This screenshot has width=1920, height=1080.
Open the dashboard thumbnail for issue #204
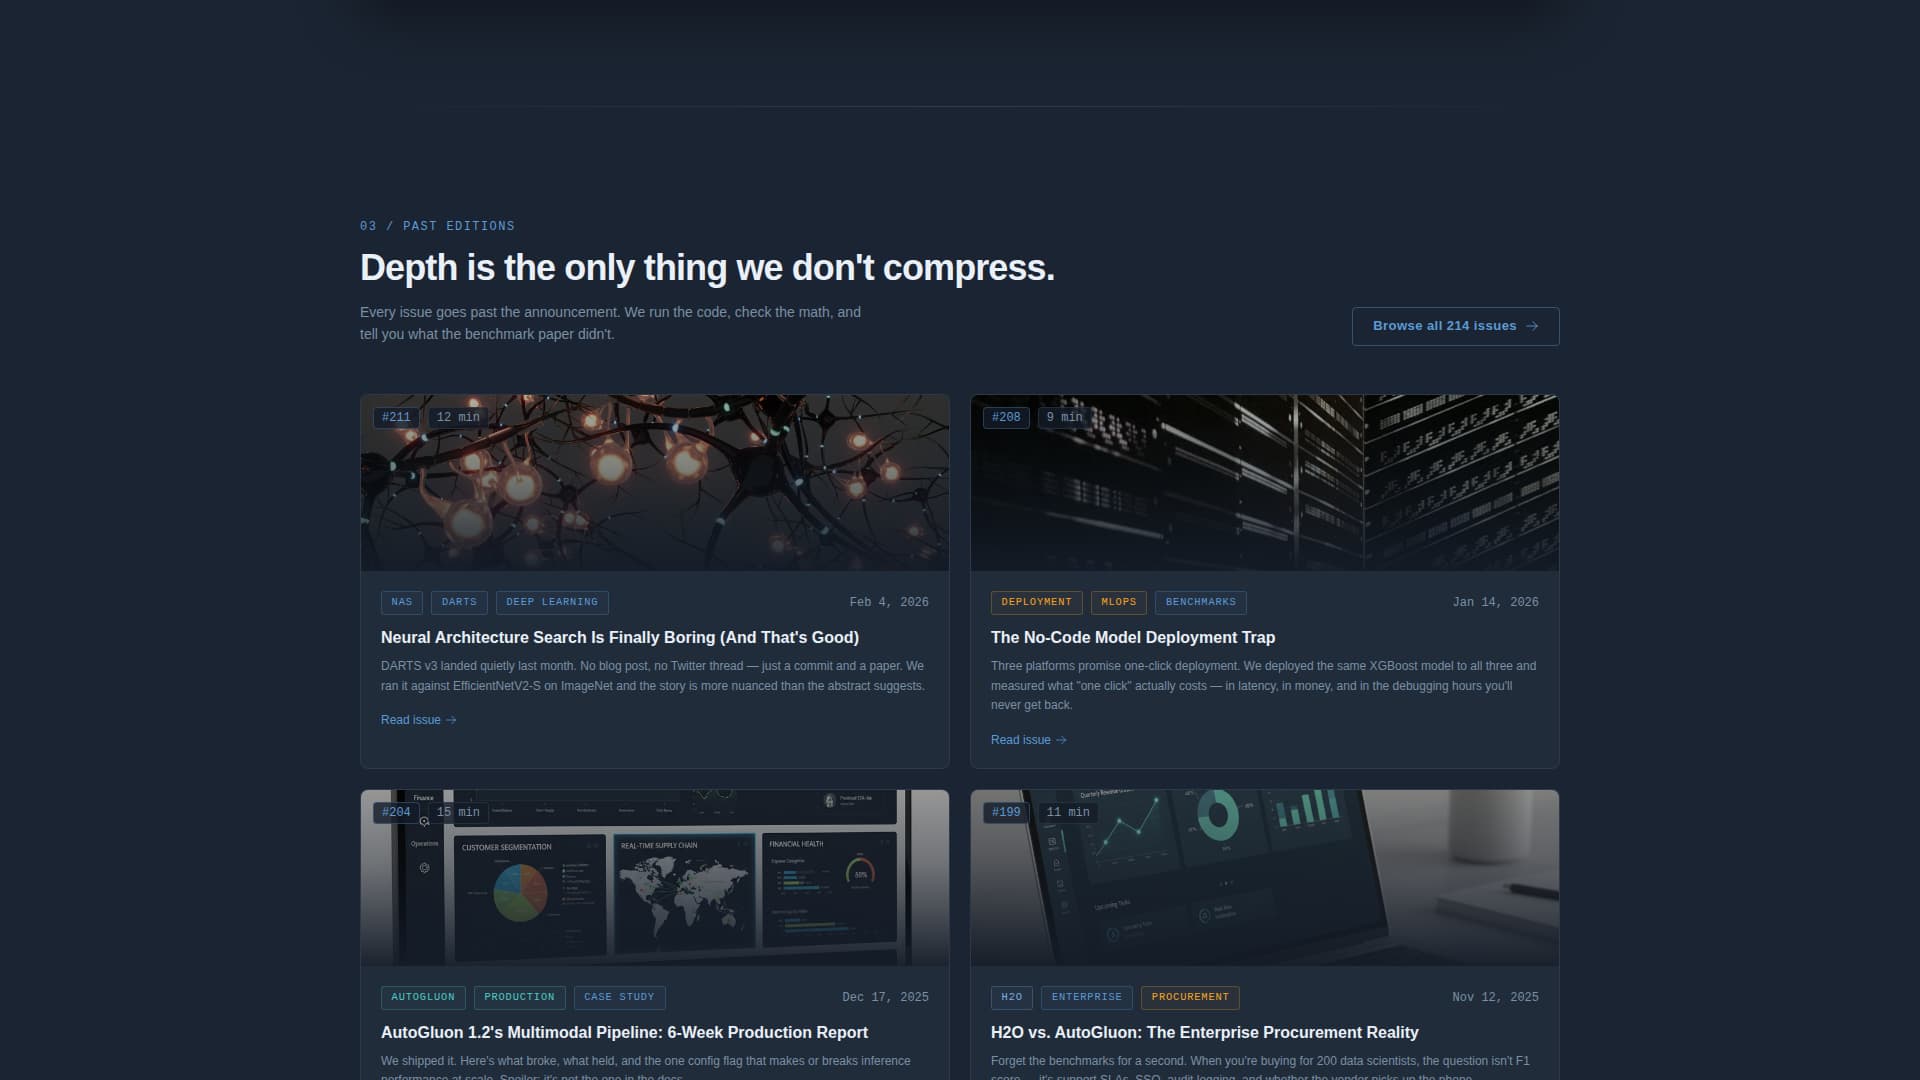tap(655, 878)
